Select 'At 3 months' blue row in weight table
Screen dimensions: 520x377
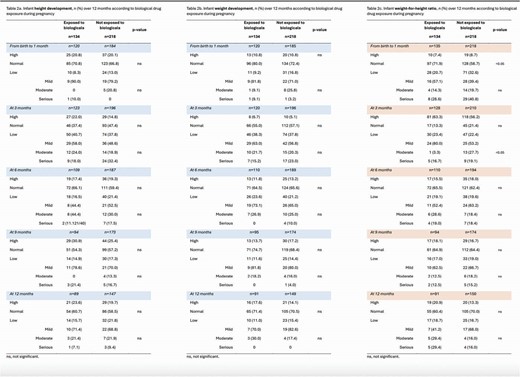[x=259, y=110]
